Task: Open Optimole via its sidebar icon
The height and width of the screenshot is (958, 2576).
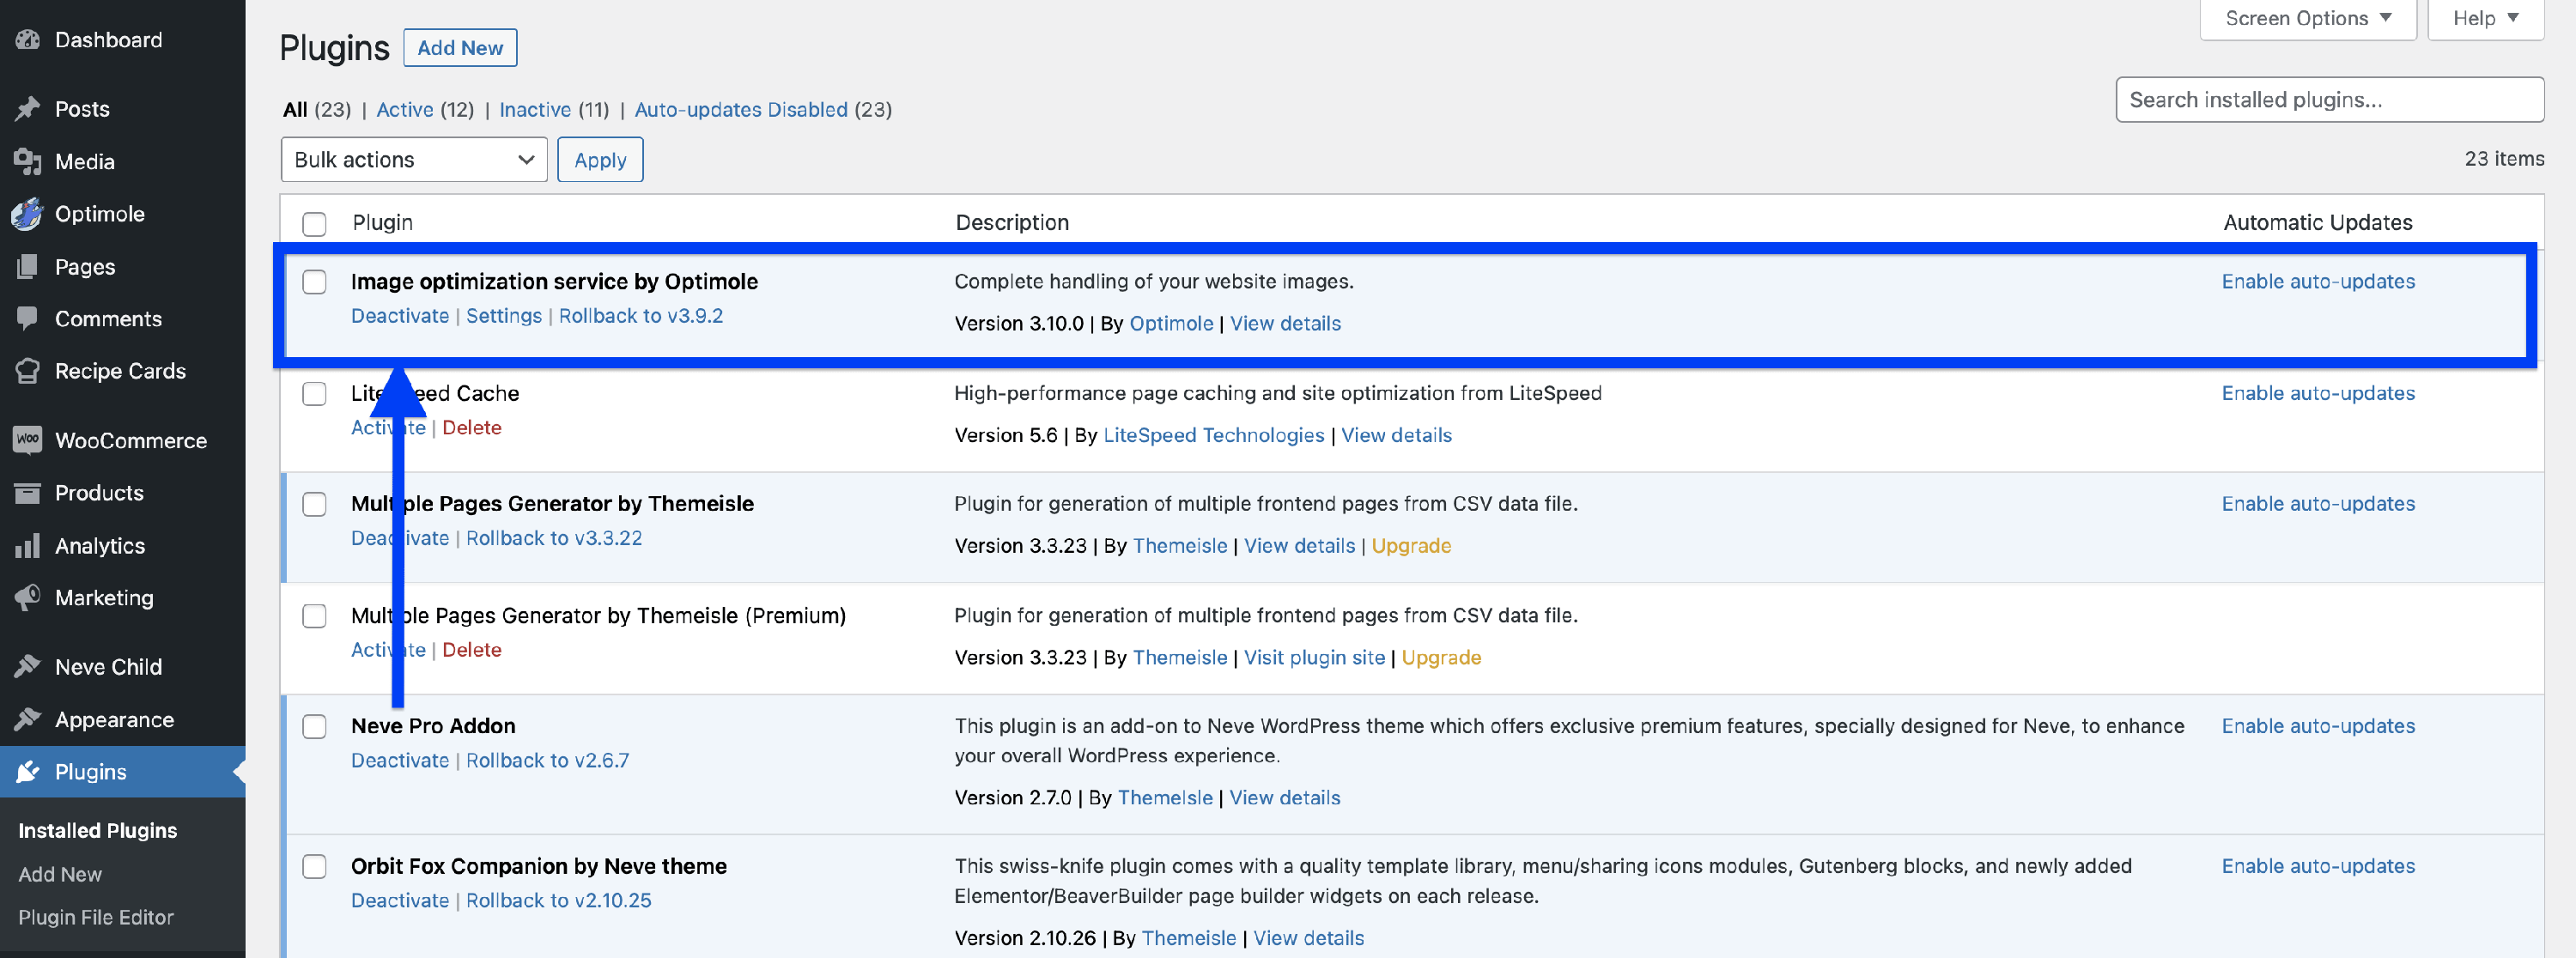Action: tap(28, 214)
